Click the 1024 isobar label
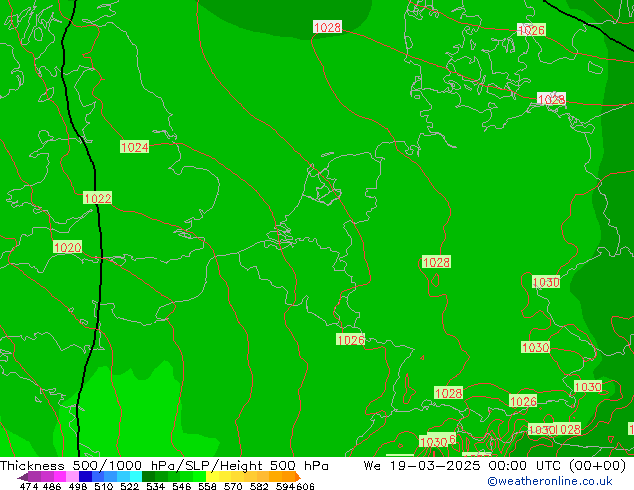 (x=135, y=147)
